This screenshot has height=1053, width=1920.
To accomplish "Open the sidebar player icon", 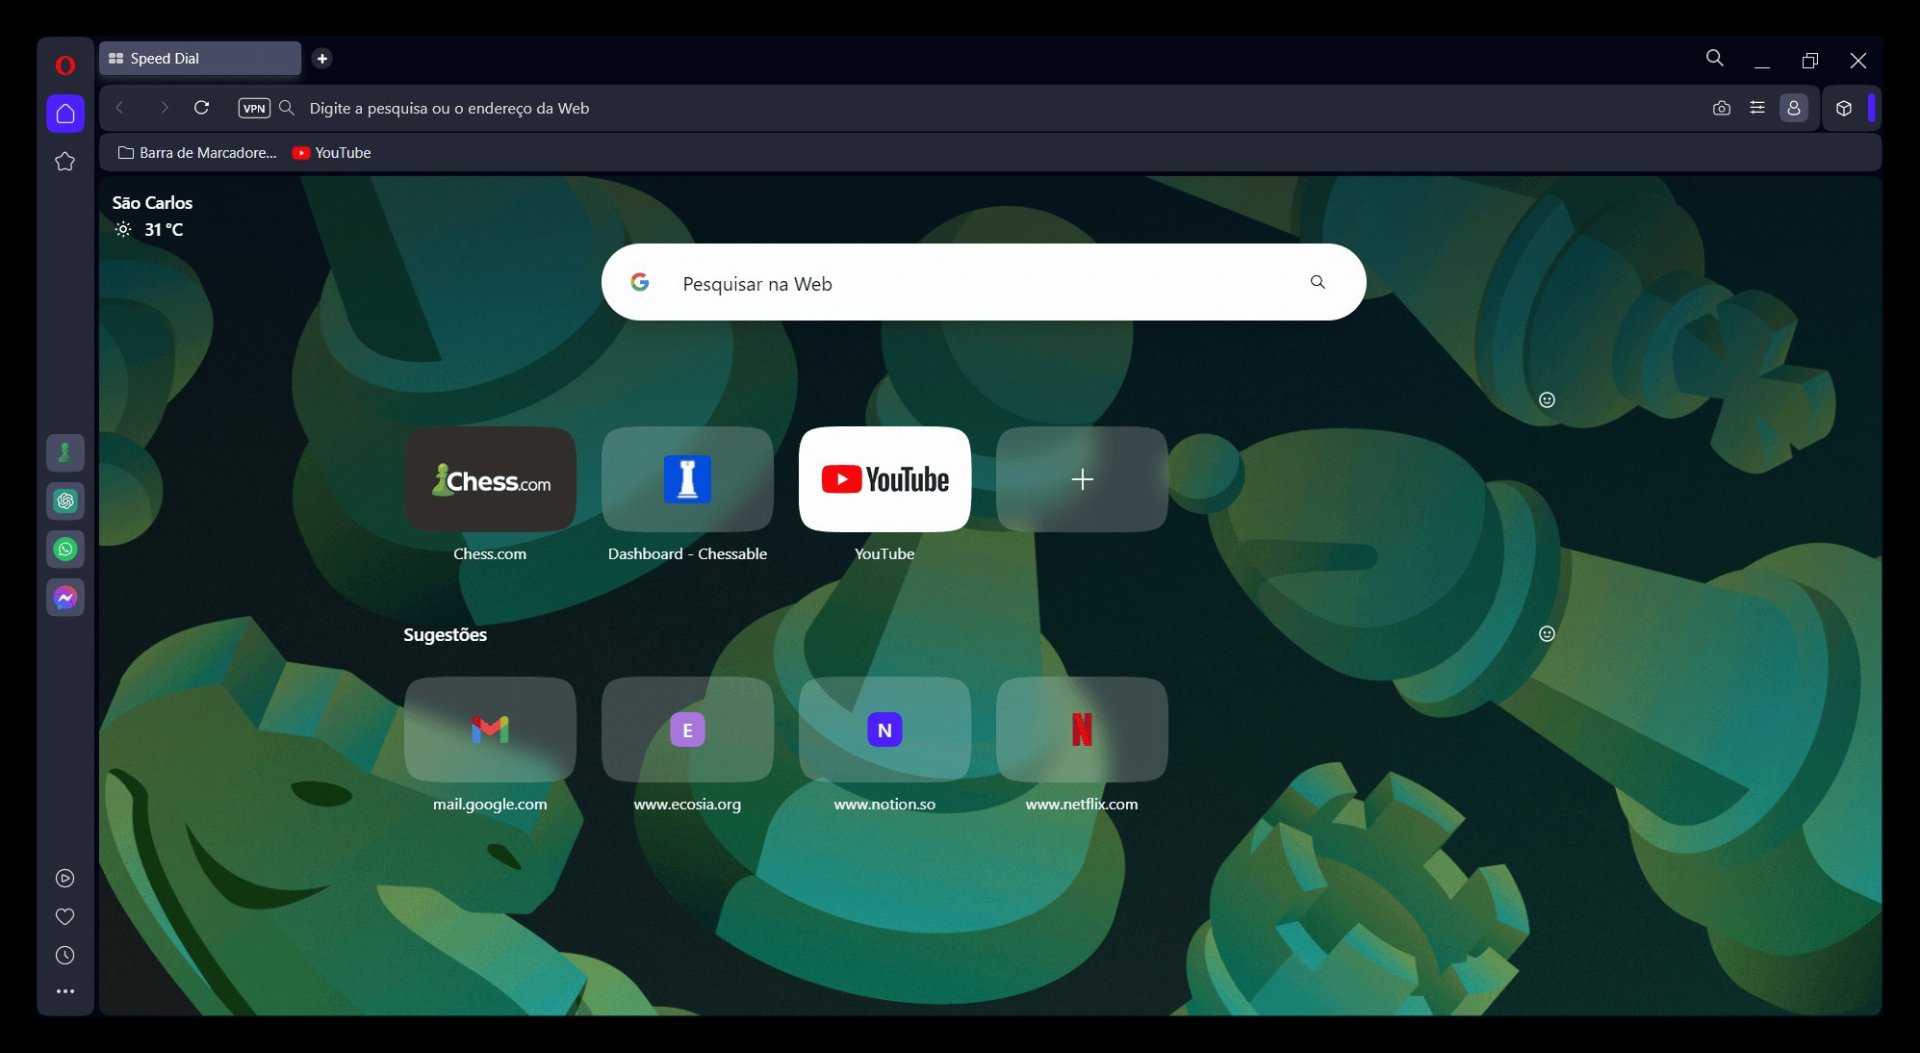I will click(65, 878).
